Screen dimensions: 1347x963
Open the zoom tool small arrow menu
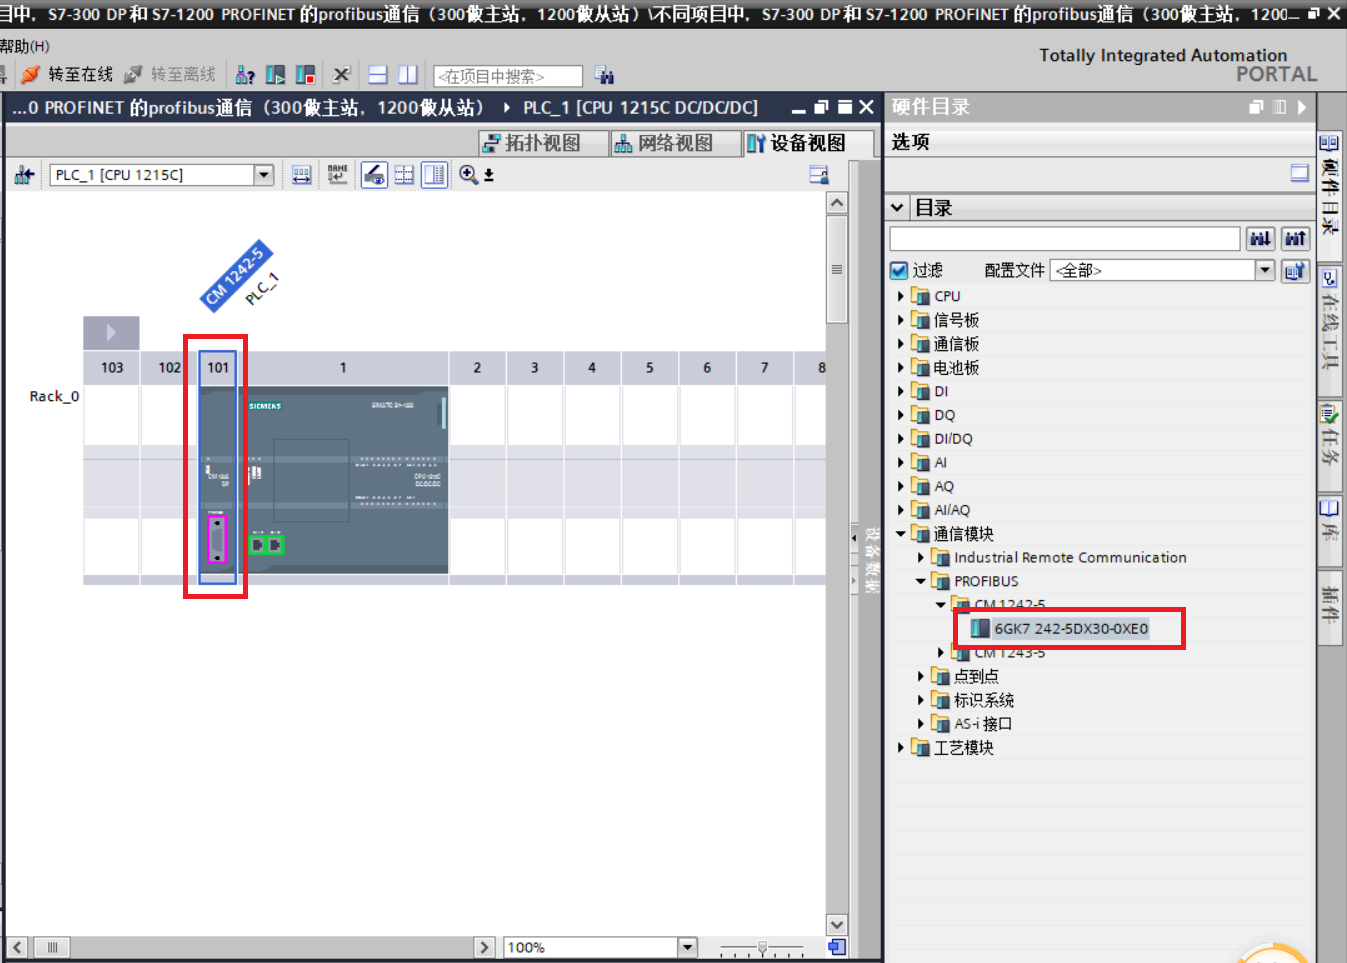coord(489,175)
